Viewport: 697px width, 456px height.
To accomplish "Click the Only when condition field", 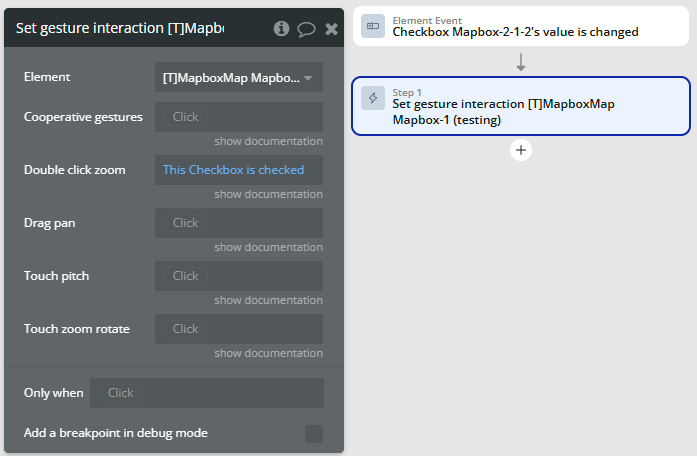I will (206, 393).
